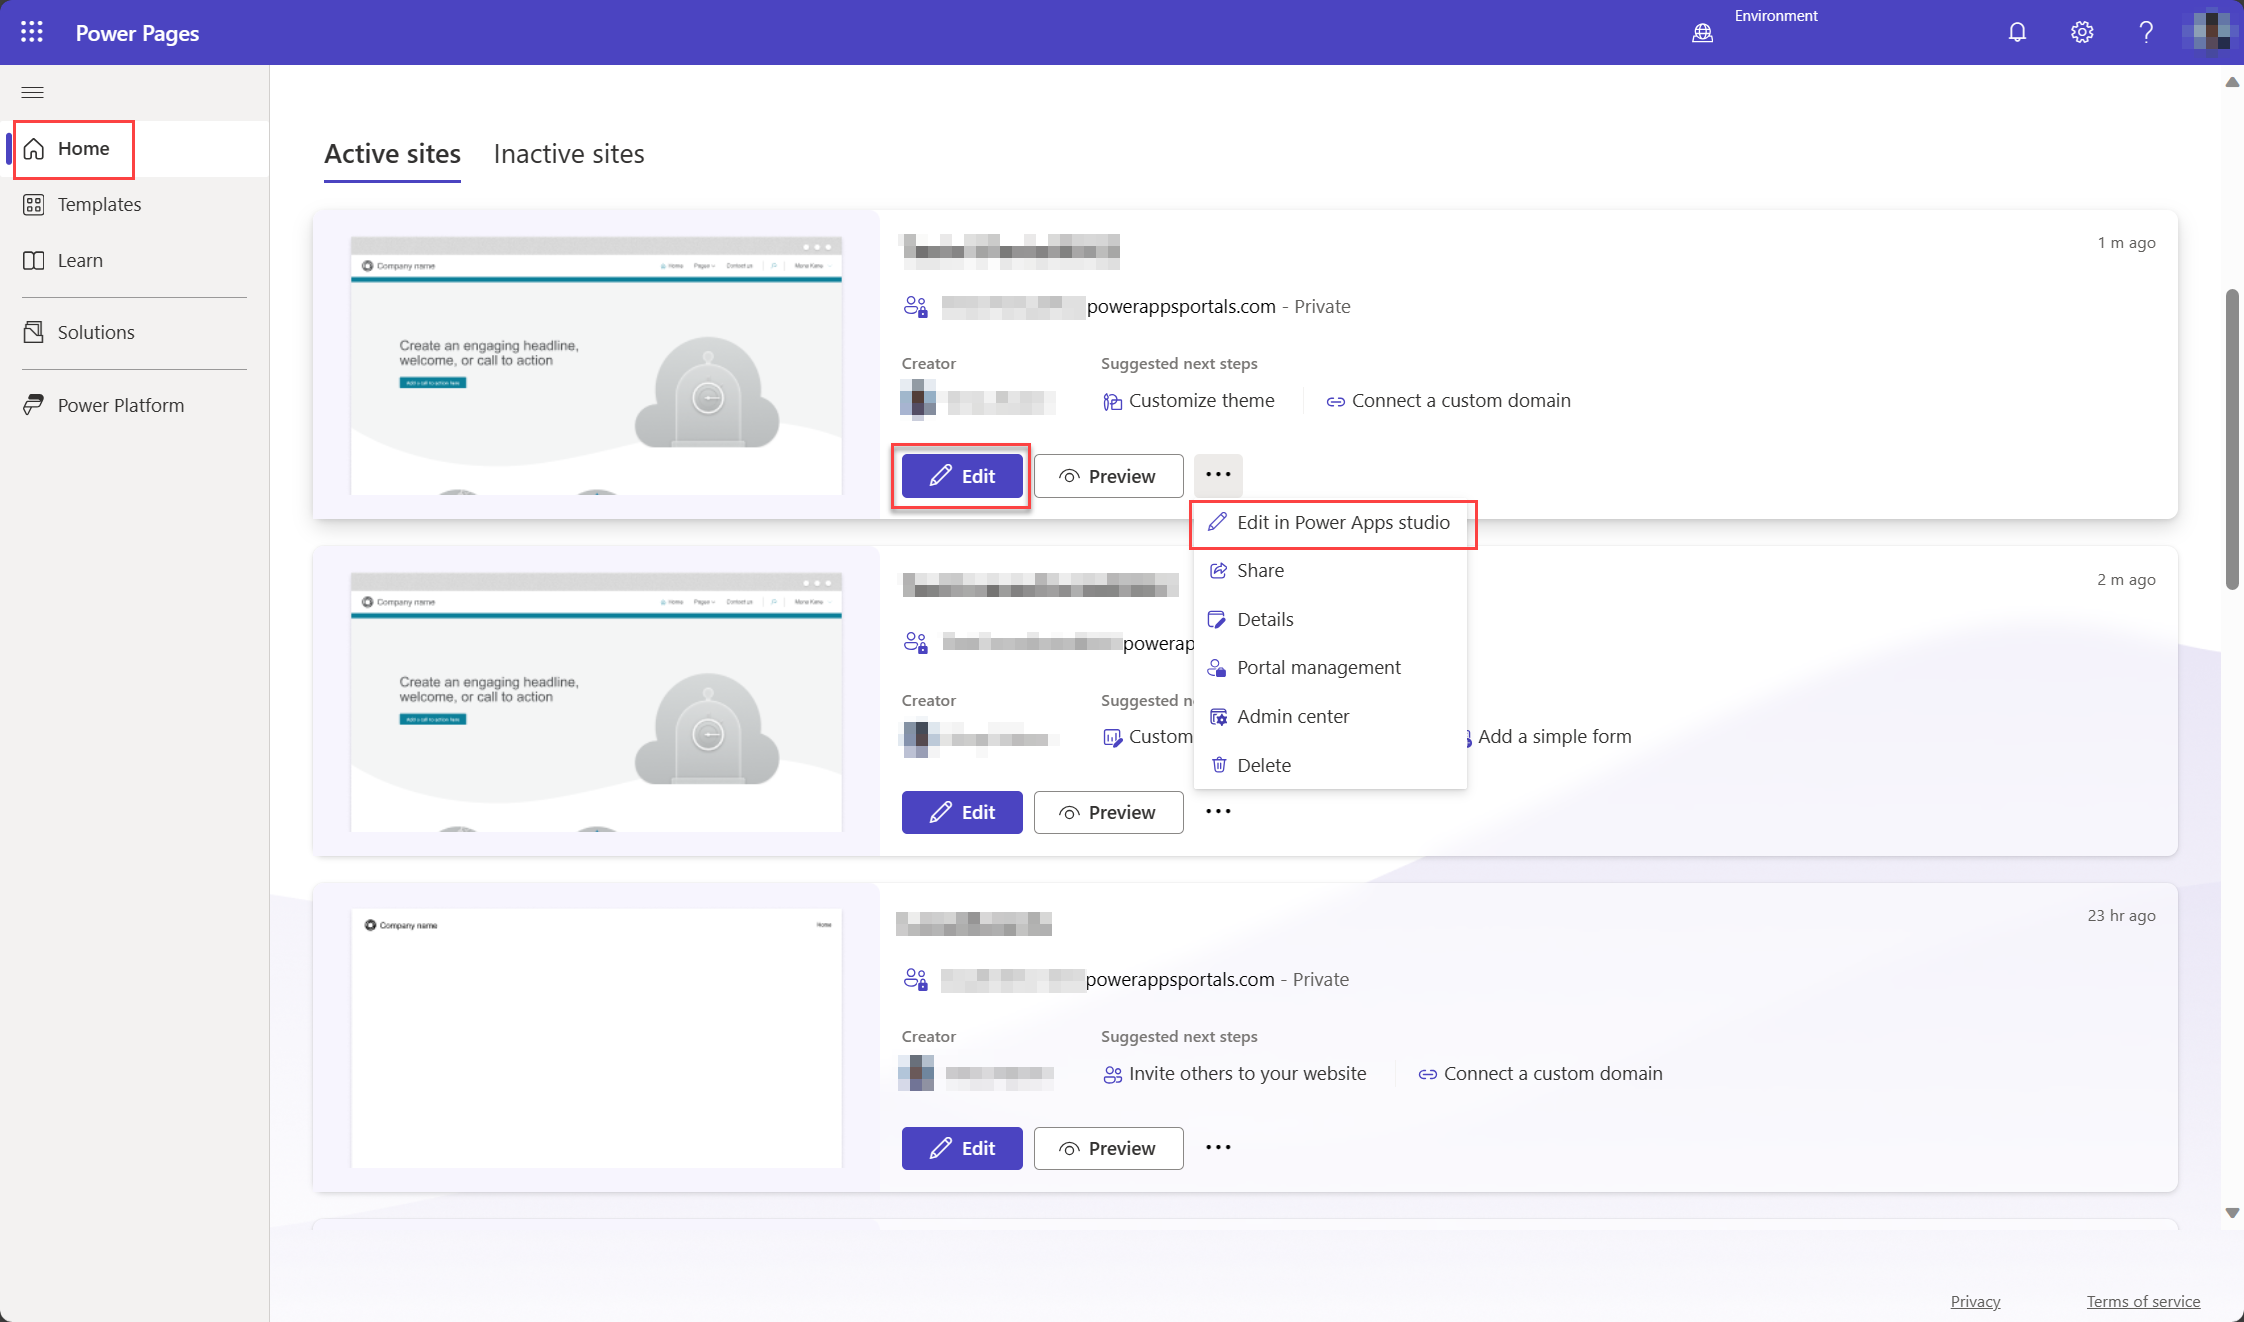The width and height of the screenshot is (2244, 1322).
Task: Click the notifications bell icon
Action: click(x=2016, y=31)
